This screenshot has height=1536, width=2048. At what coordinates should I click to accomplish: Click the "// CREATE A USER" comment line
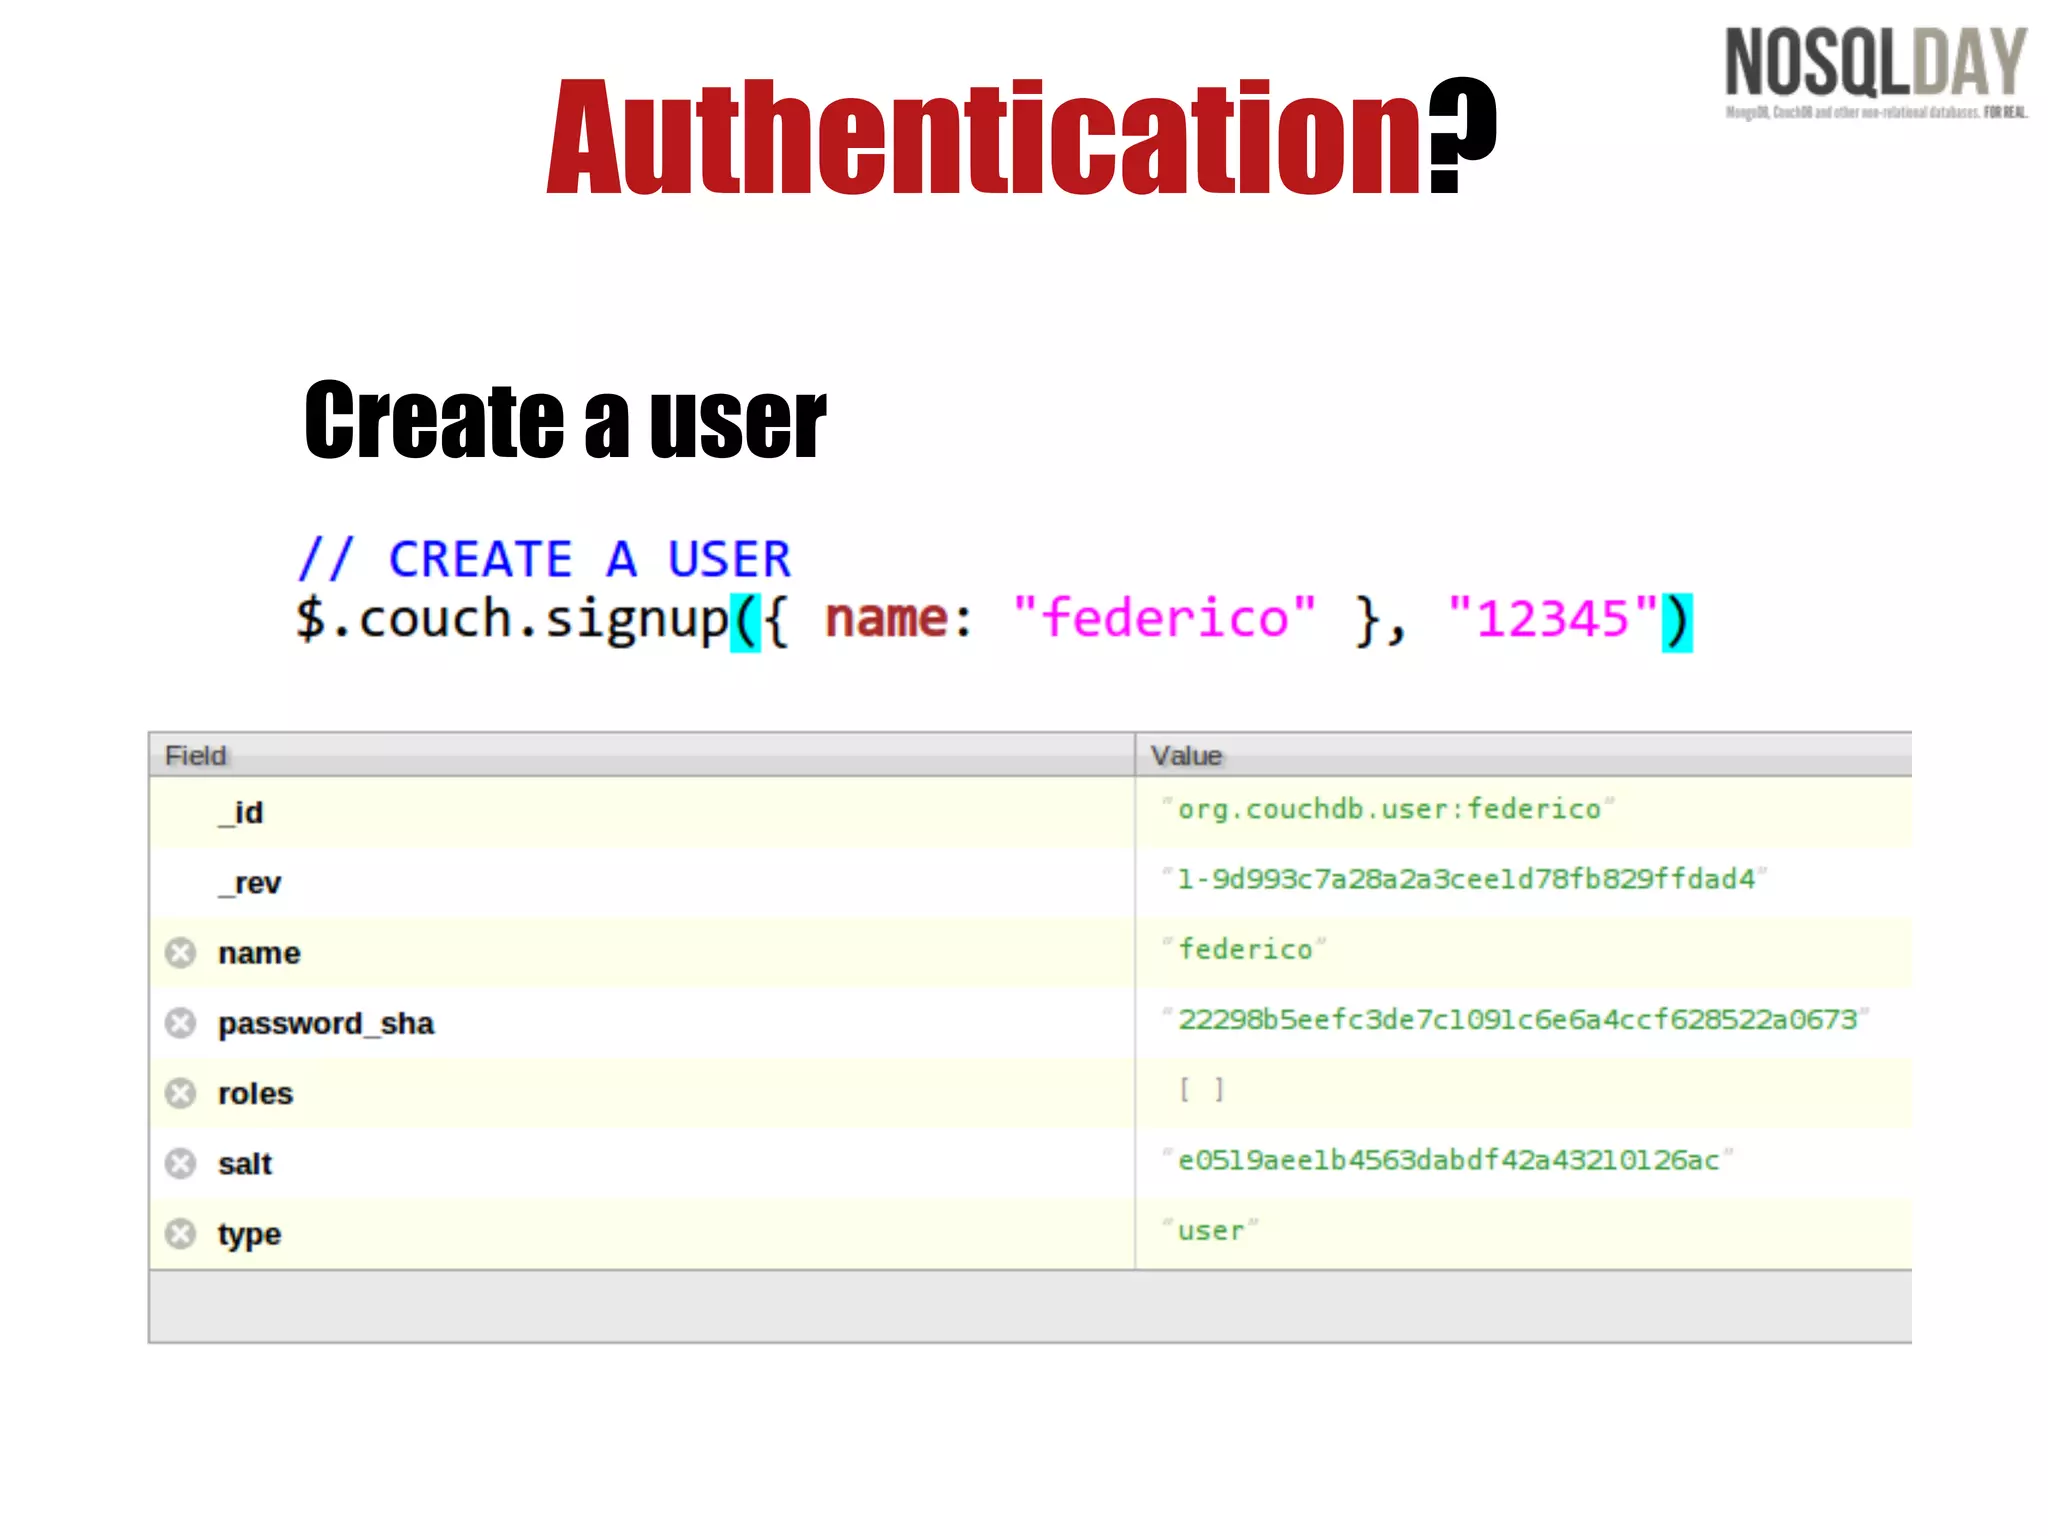click(545, 558)
